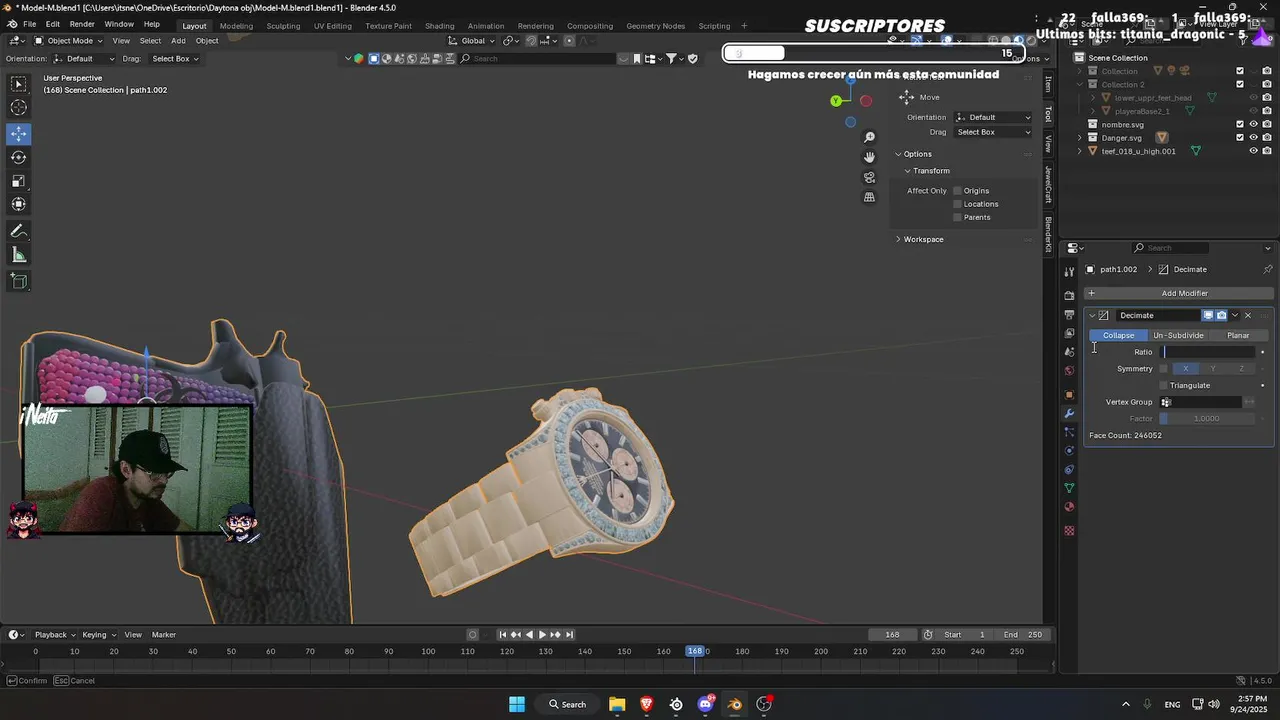Hide teef_018_u_high.001 with its eye icon
This screenshot has height=720, width=1280.
coord(1253,151)
